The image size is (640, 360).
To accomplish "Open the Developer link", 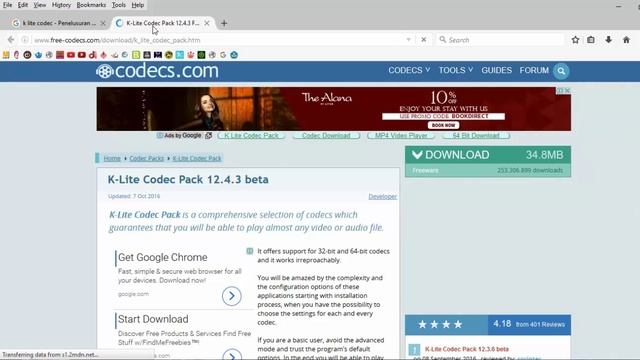I will point(382,196).
